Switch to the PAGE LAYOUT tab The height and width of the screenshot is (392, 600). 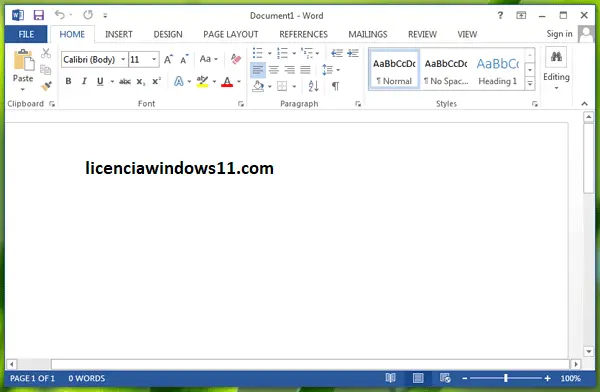(231, 34)
